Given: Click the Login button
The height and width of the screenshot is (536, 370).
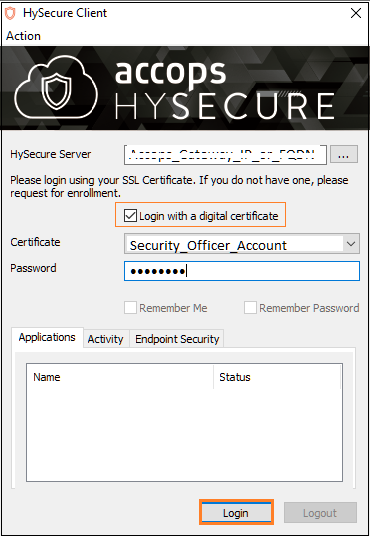Looking at the screenshot, I should 236,513.
